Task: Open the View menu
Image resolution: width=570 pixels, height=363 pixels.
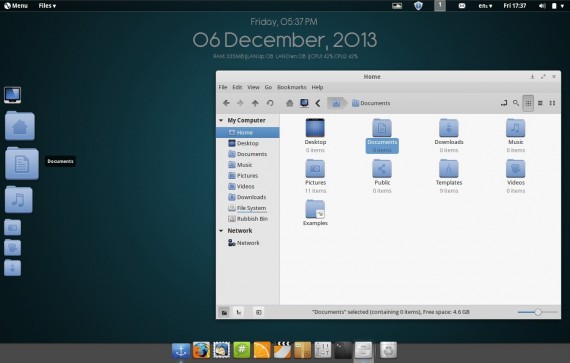Action: coord(253,87)
